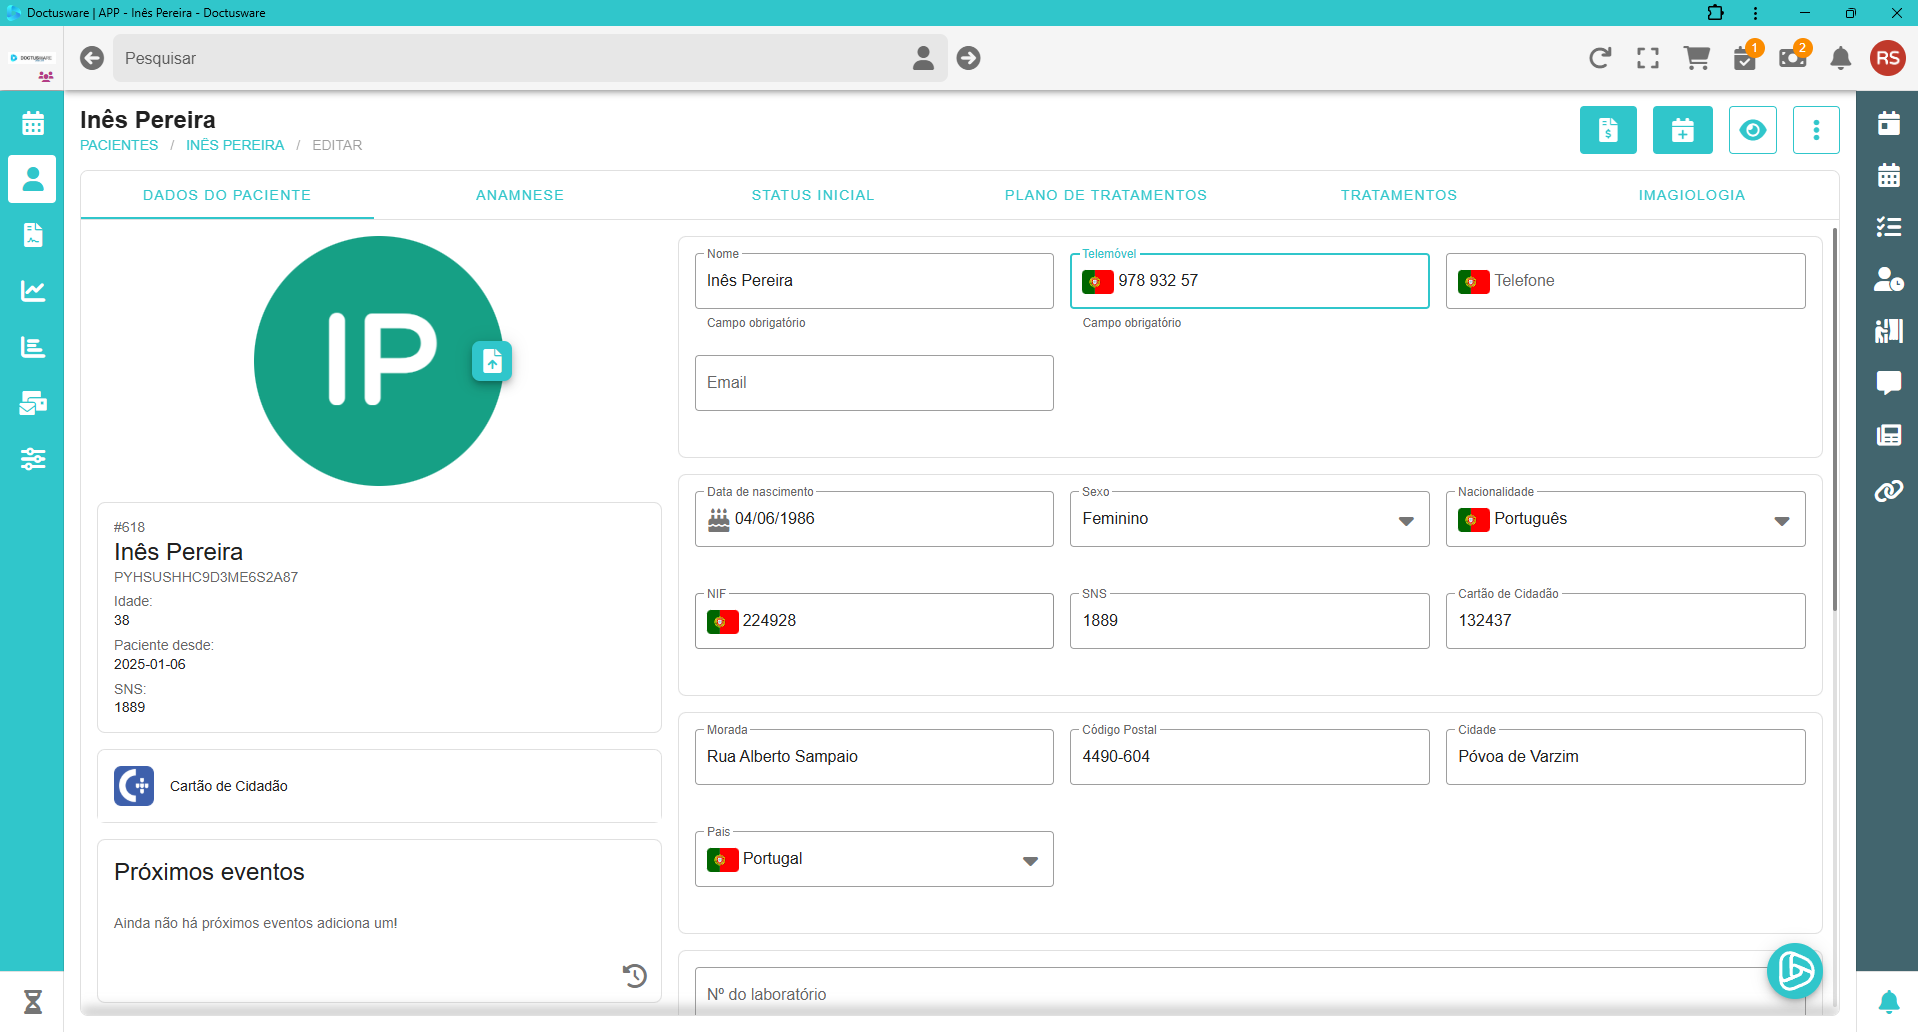Click the refresh icon in top bar
Screen dimensions: 1918x1032
coord(1600,58)
